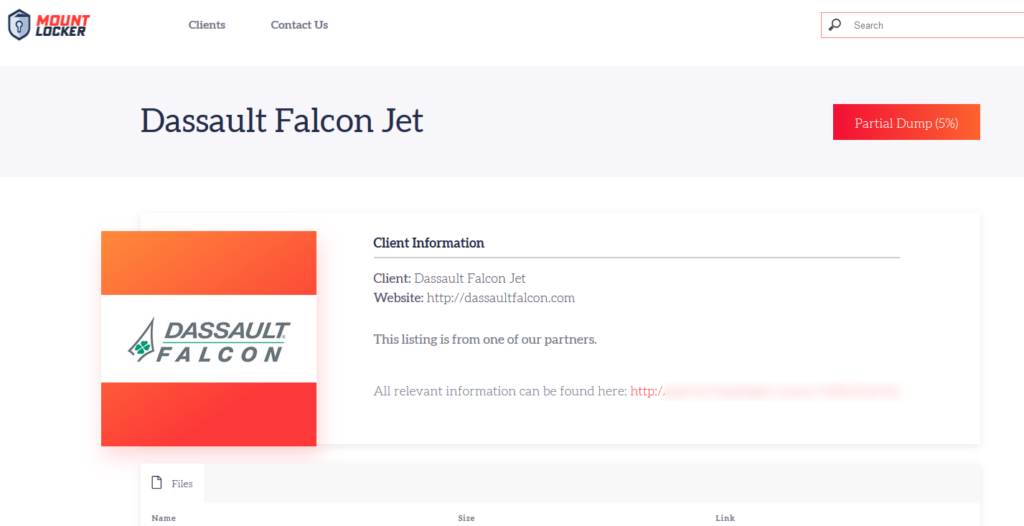
Task: Open the blurred relevant information link
Action: (x=765, y=391)
